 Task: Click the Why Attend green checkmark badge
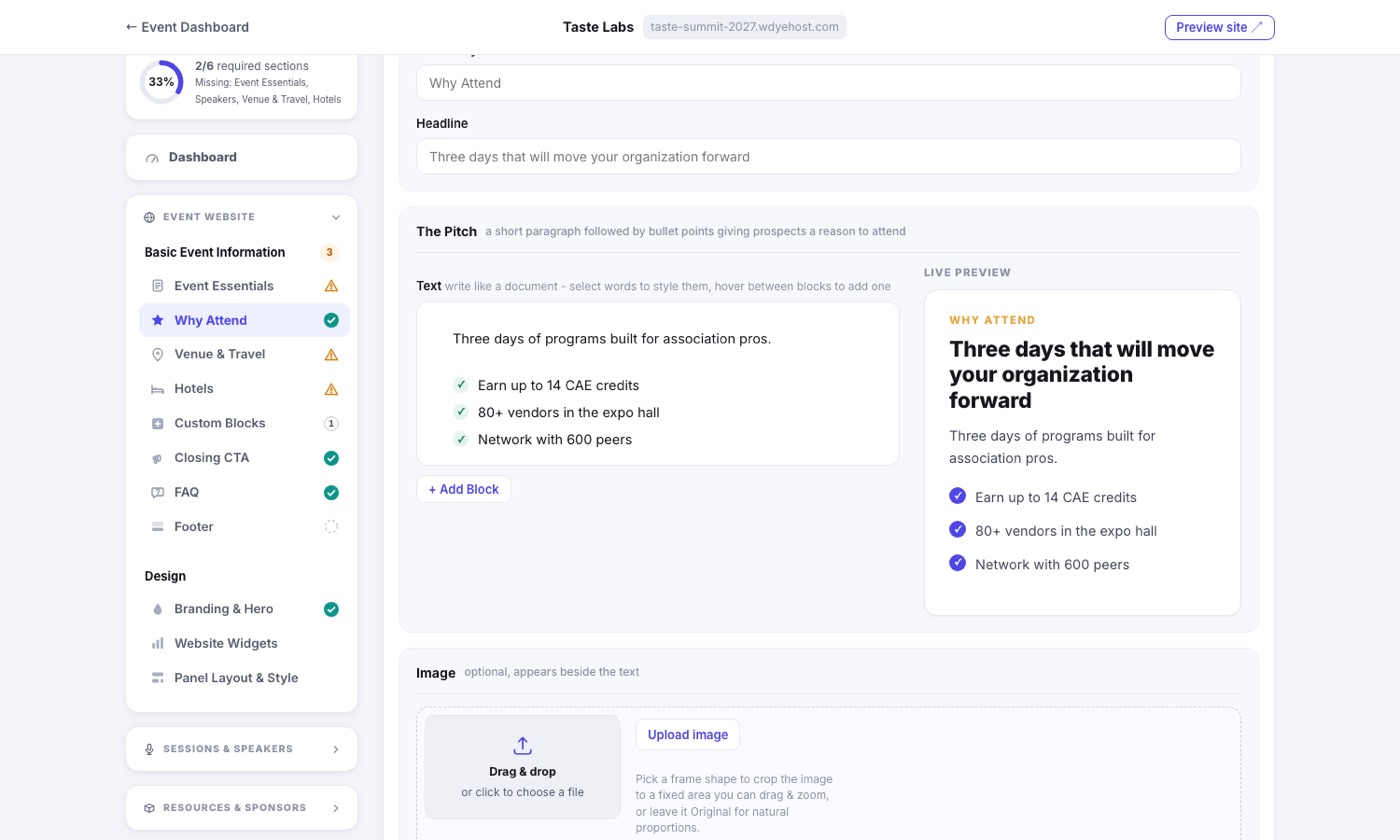point(331,320)
